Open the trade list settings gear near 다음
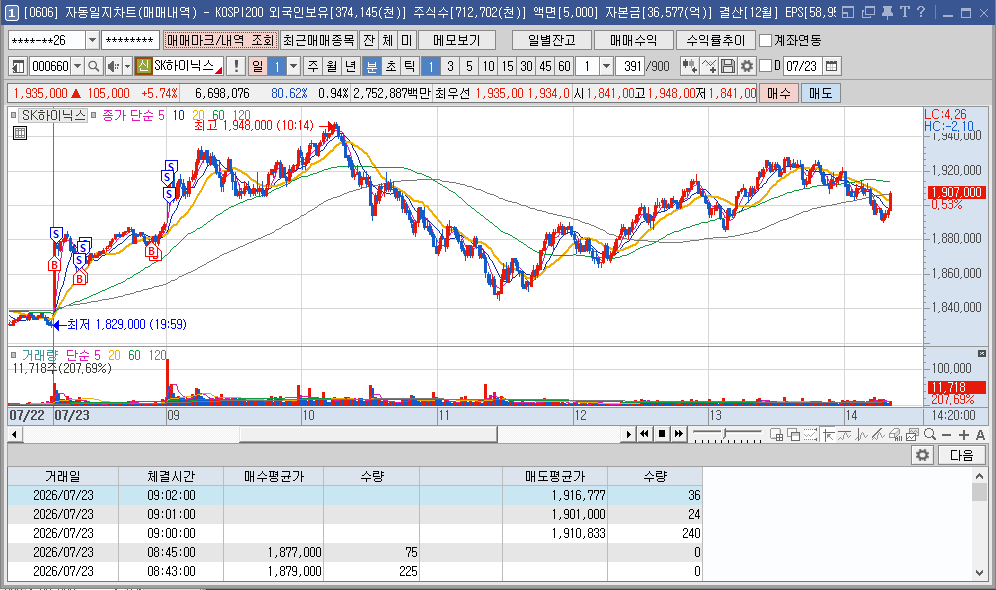This screenshot has width=996, height=590. pos(922,455)
